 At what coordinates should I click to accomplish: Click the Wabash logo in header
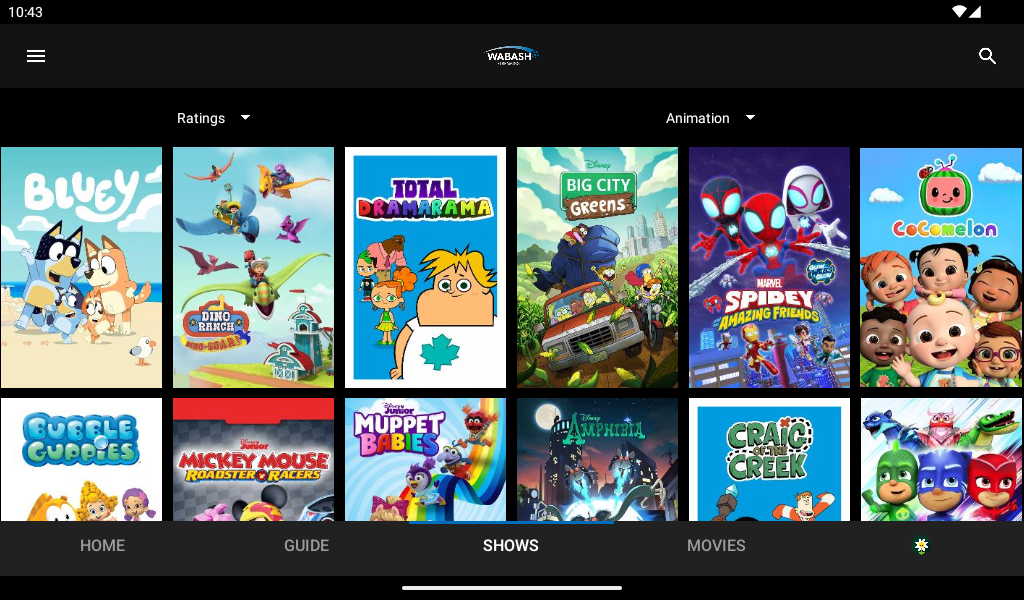tap(511, 56)
